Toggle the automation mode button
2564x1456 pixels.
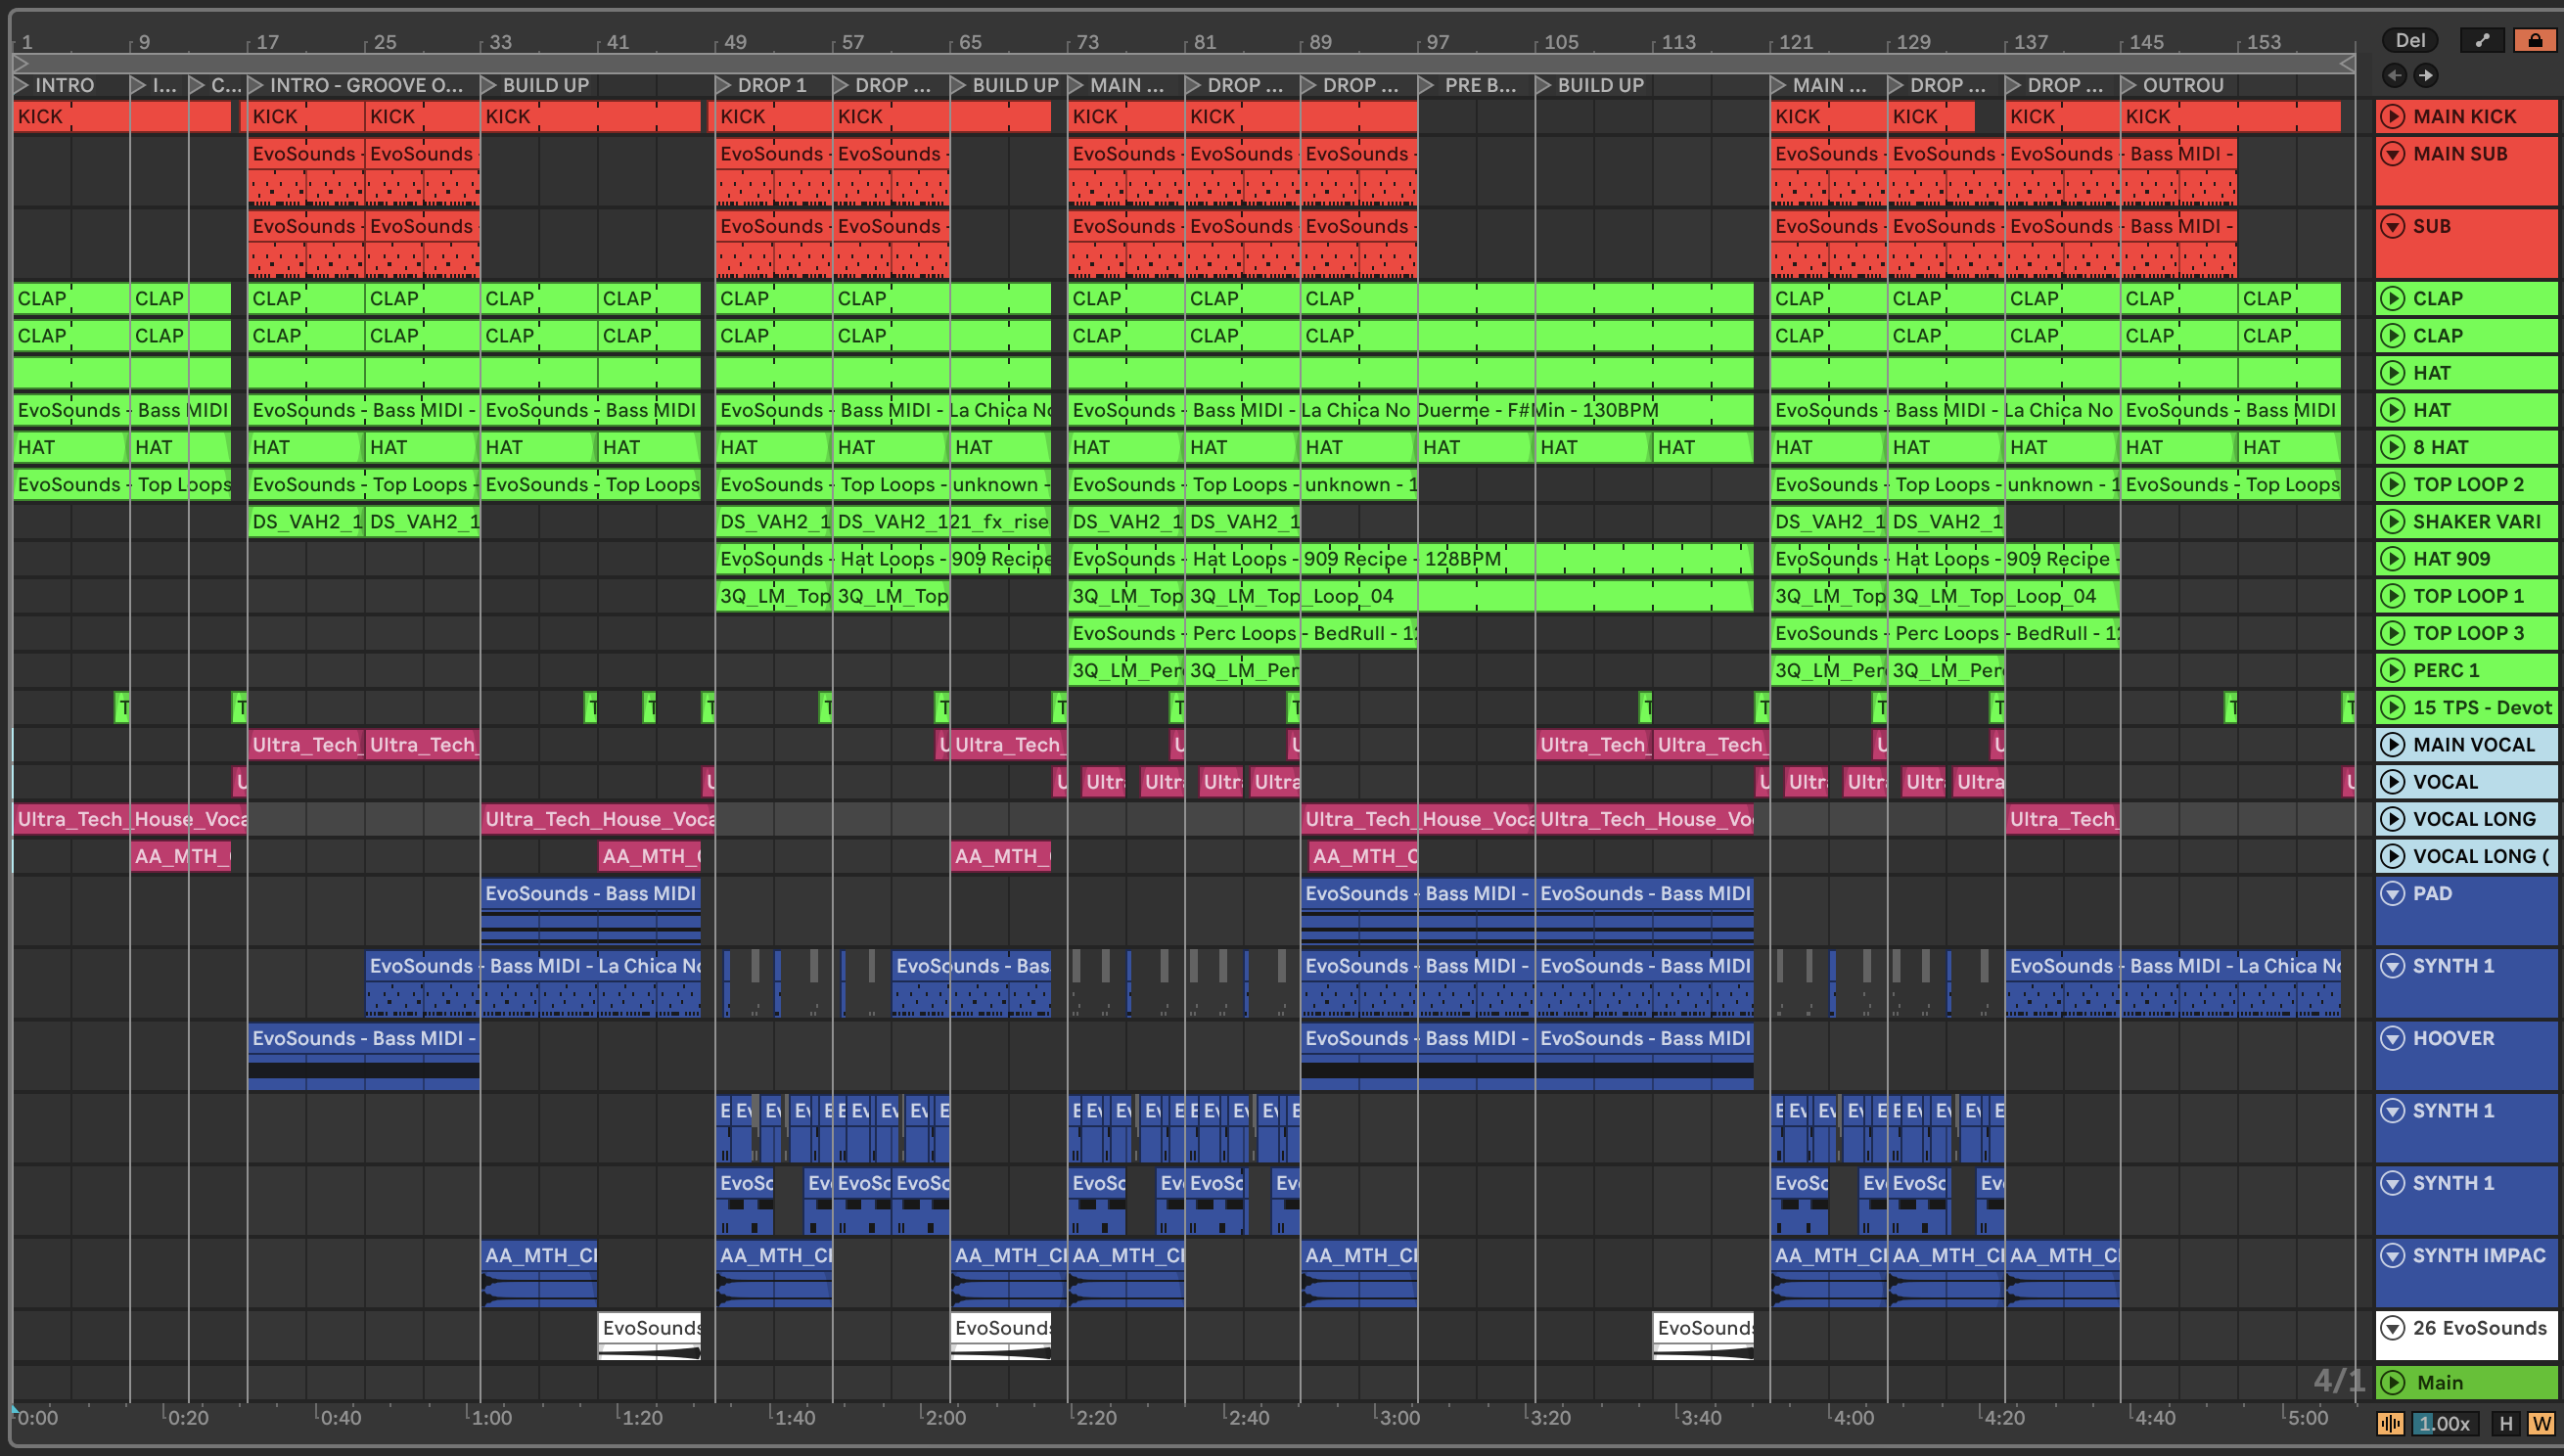(2483, 40)
